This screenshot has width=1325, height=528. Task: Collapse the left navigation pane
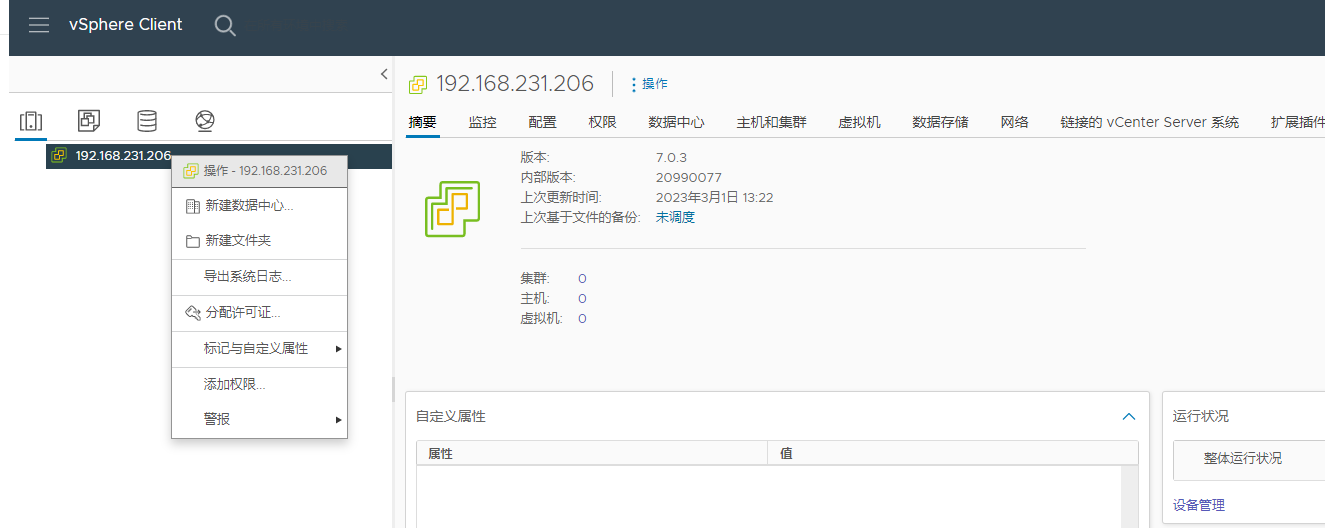pos(384,74)
